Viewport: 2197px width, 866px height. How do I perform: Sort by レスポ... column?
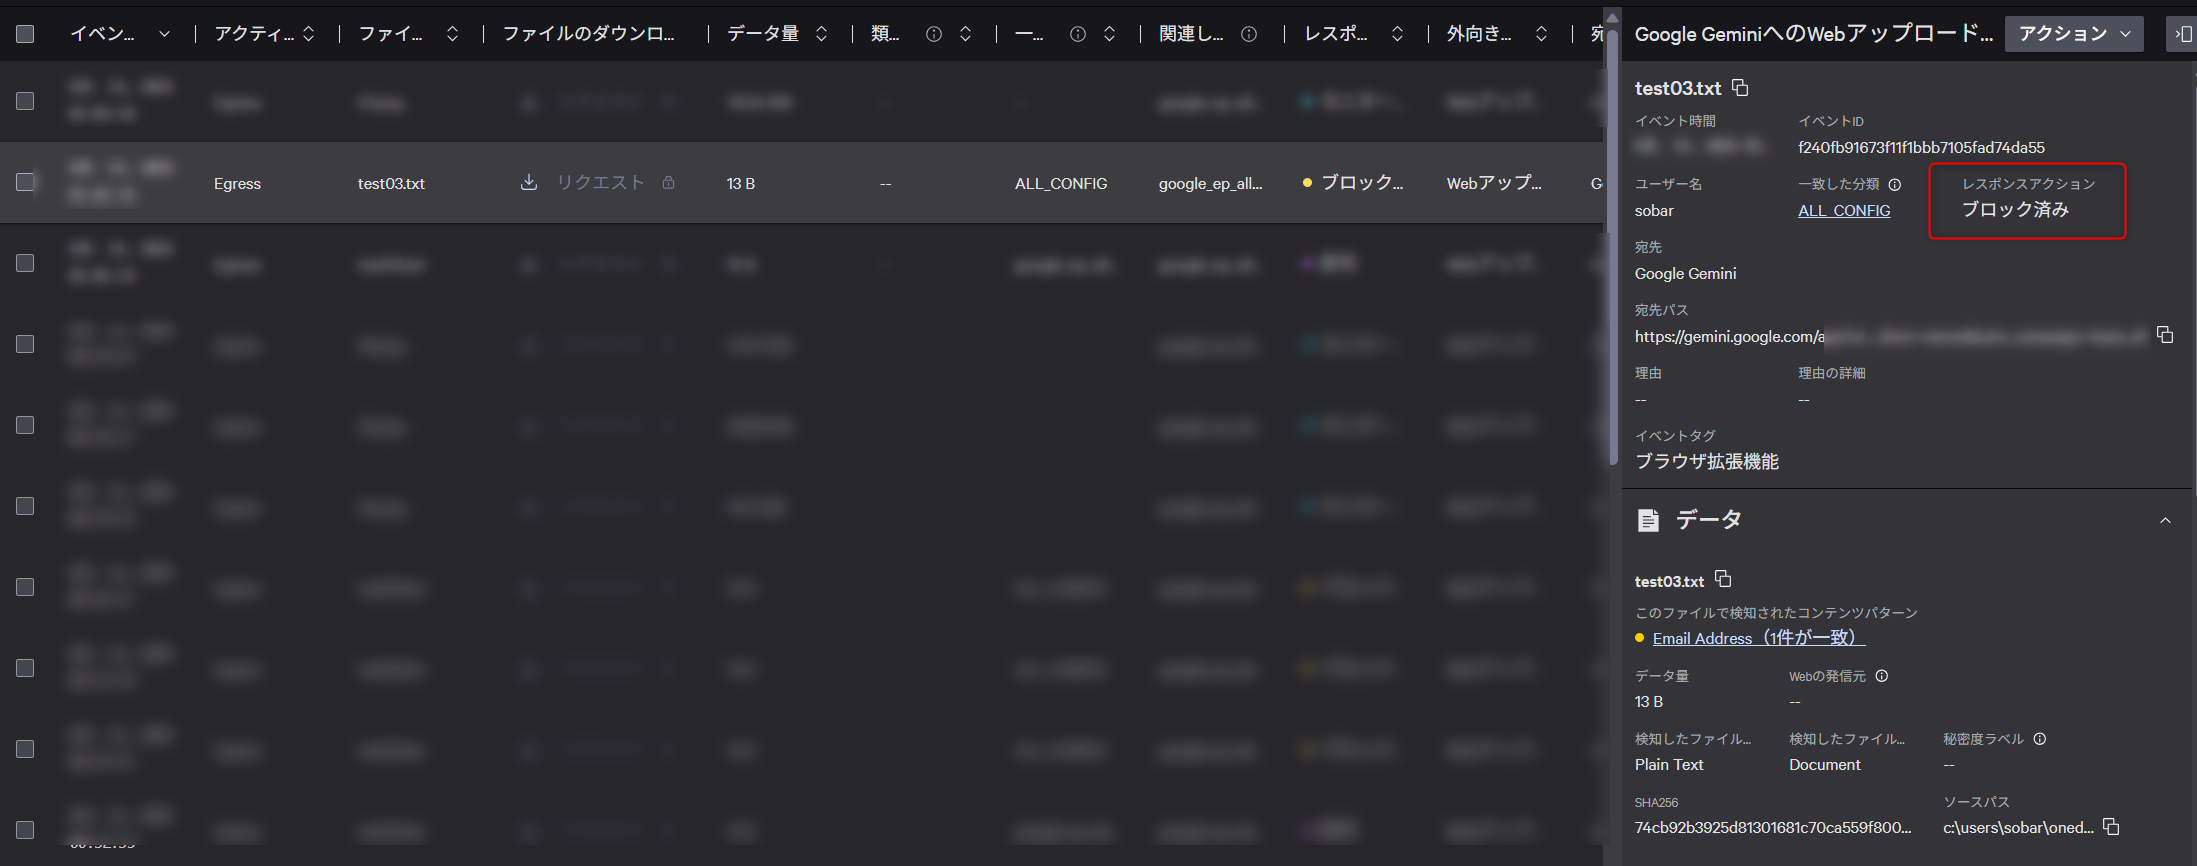(1398, 34)
